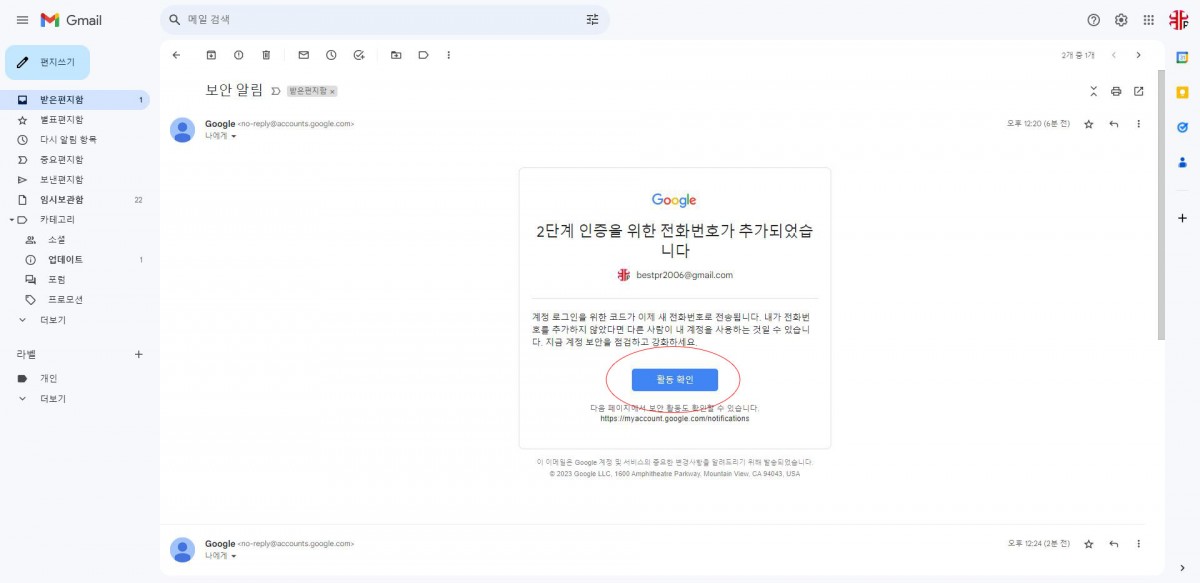Viewport: 1200px width, 583px height.
Task: Delete this email using the trash icon
Action: pos(266,55)
